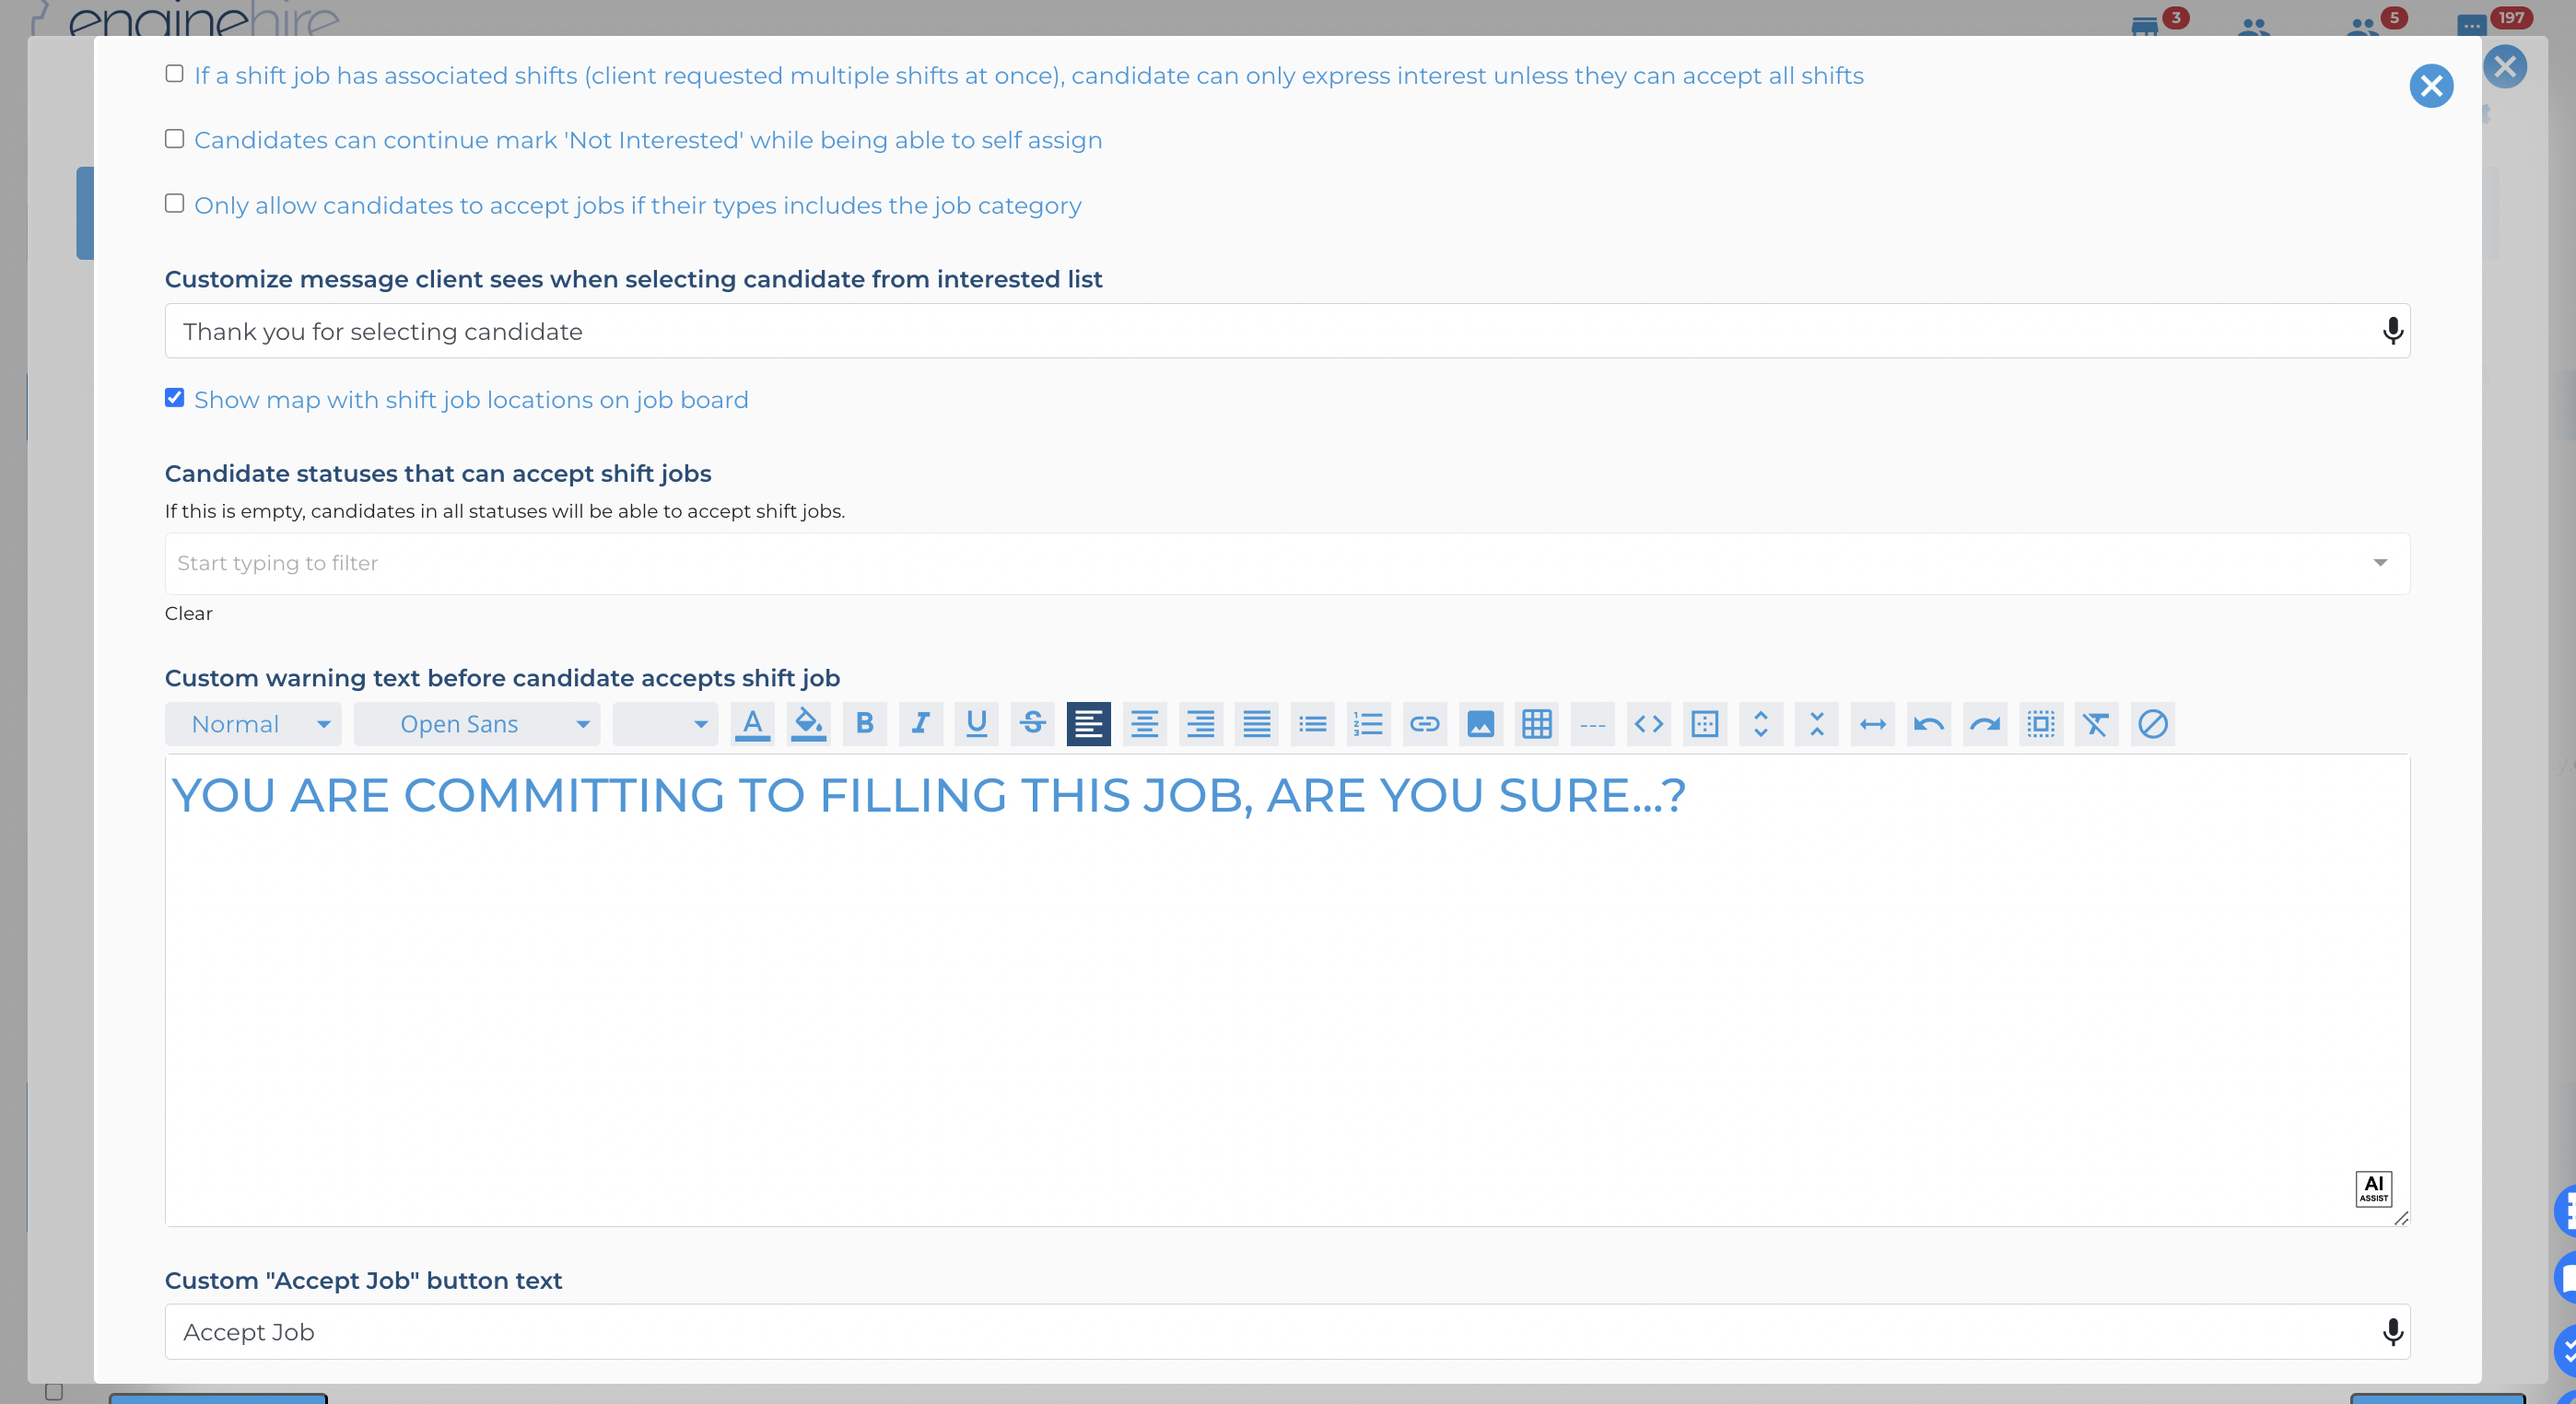Pick a background fill color

coord(808,723)
